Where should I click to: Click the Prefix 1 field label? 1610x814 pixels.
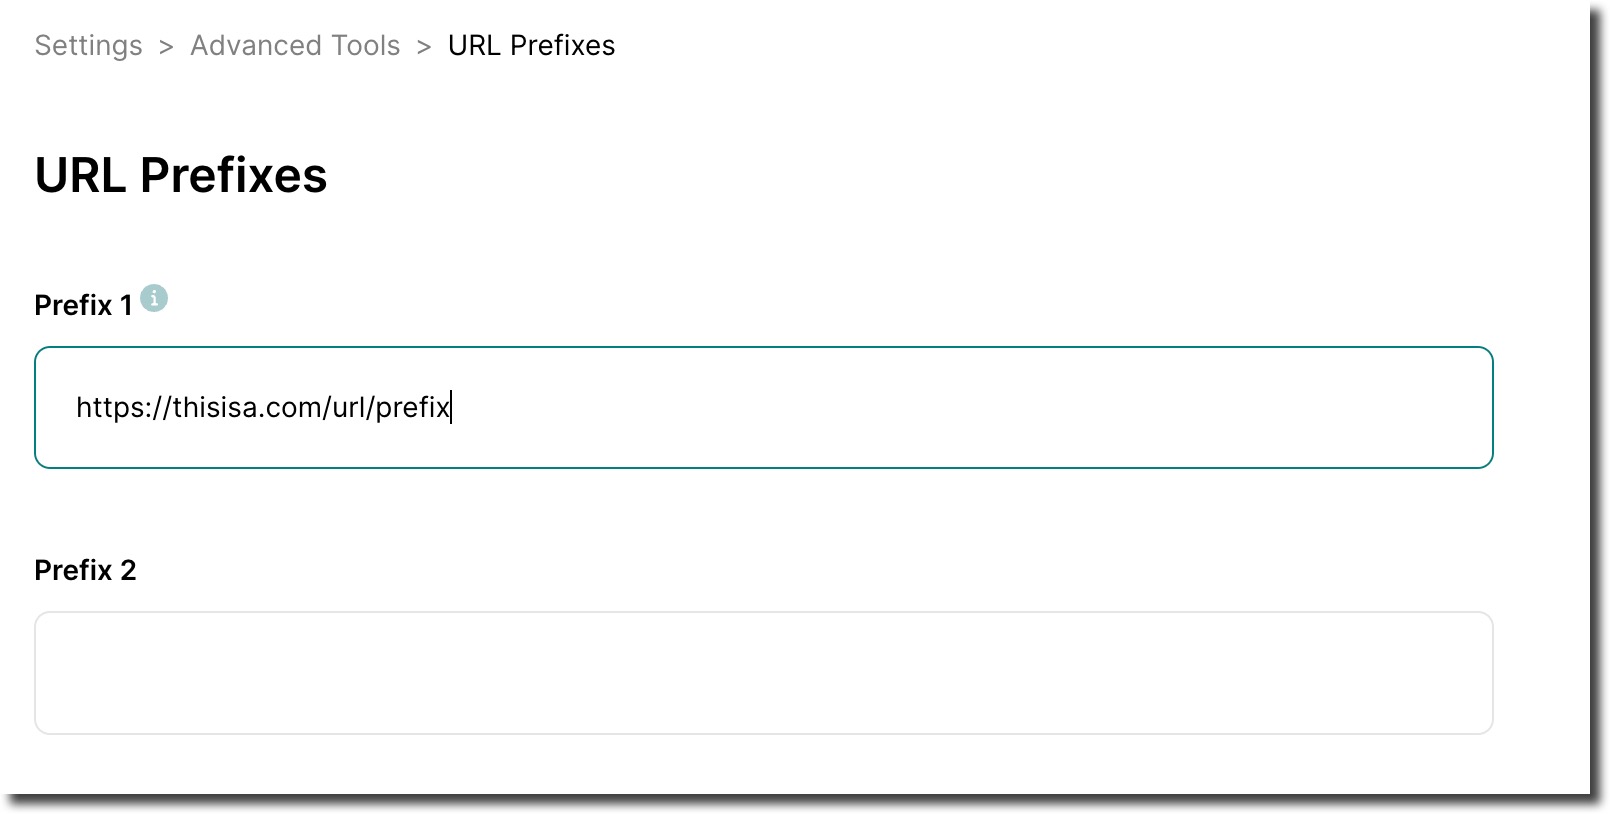(x=83, y=305)
